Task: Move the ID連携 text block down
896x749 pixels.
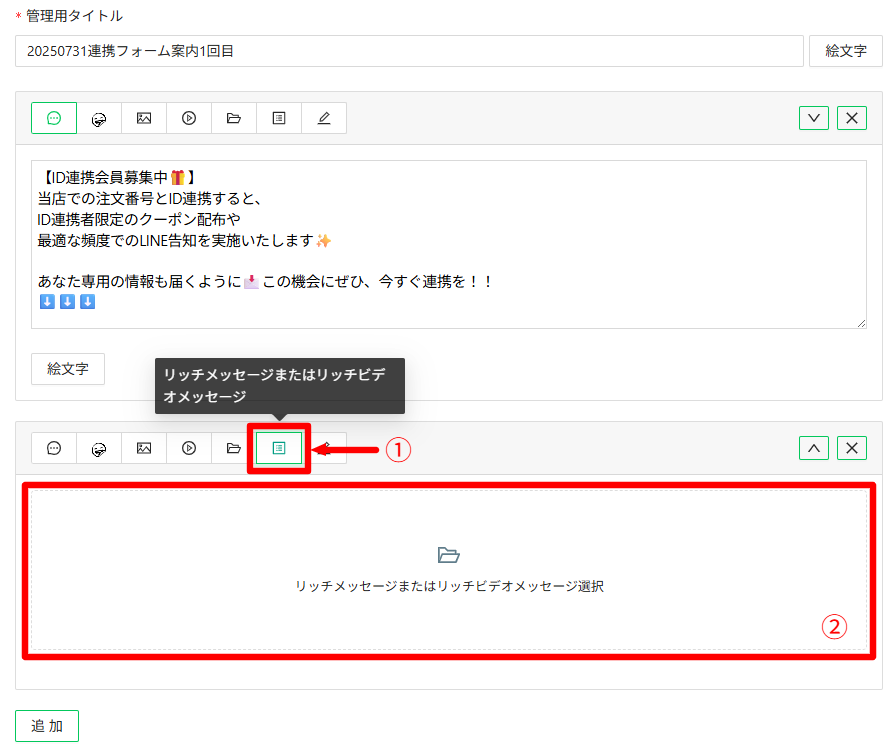Action: 814,118
